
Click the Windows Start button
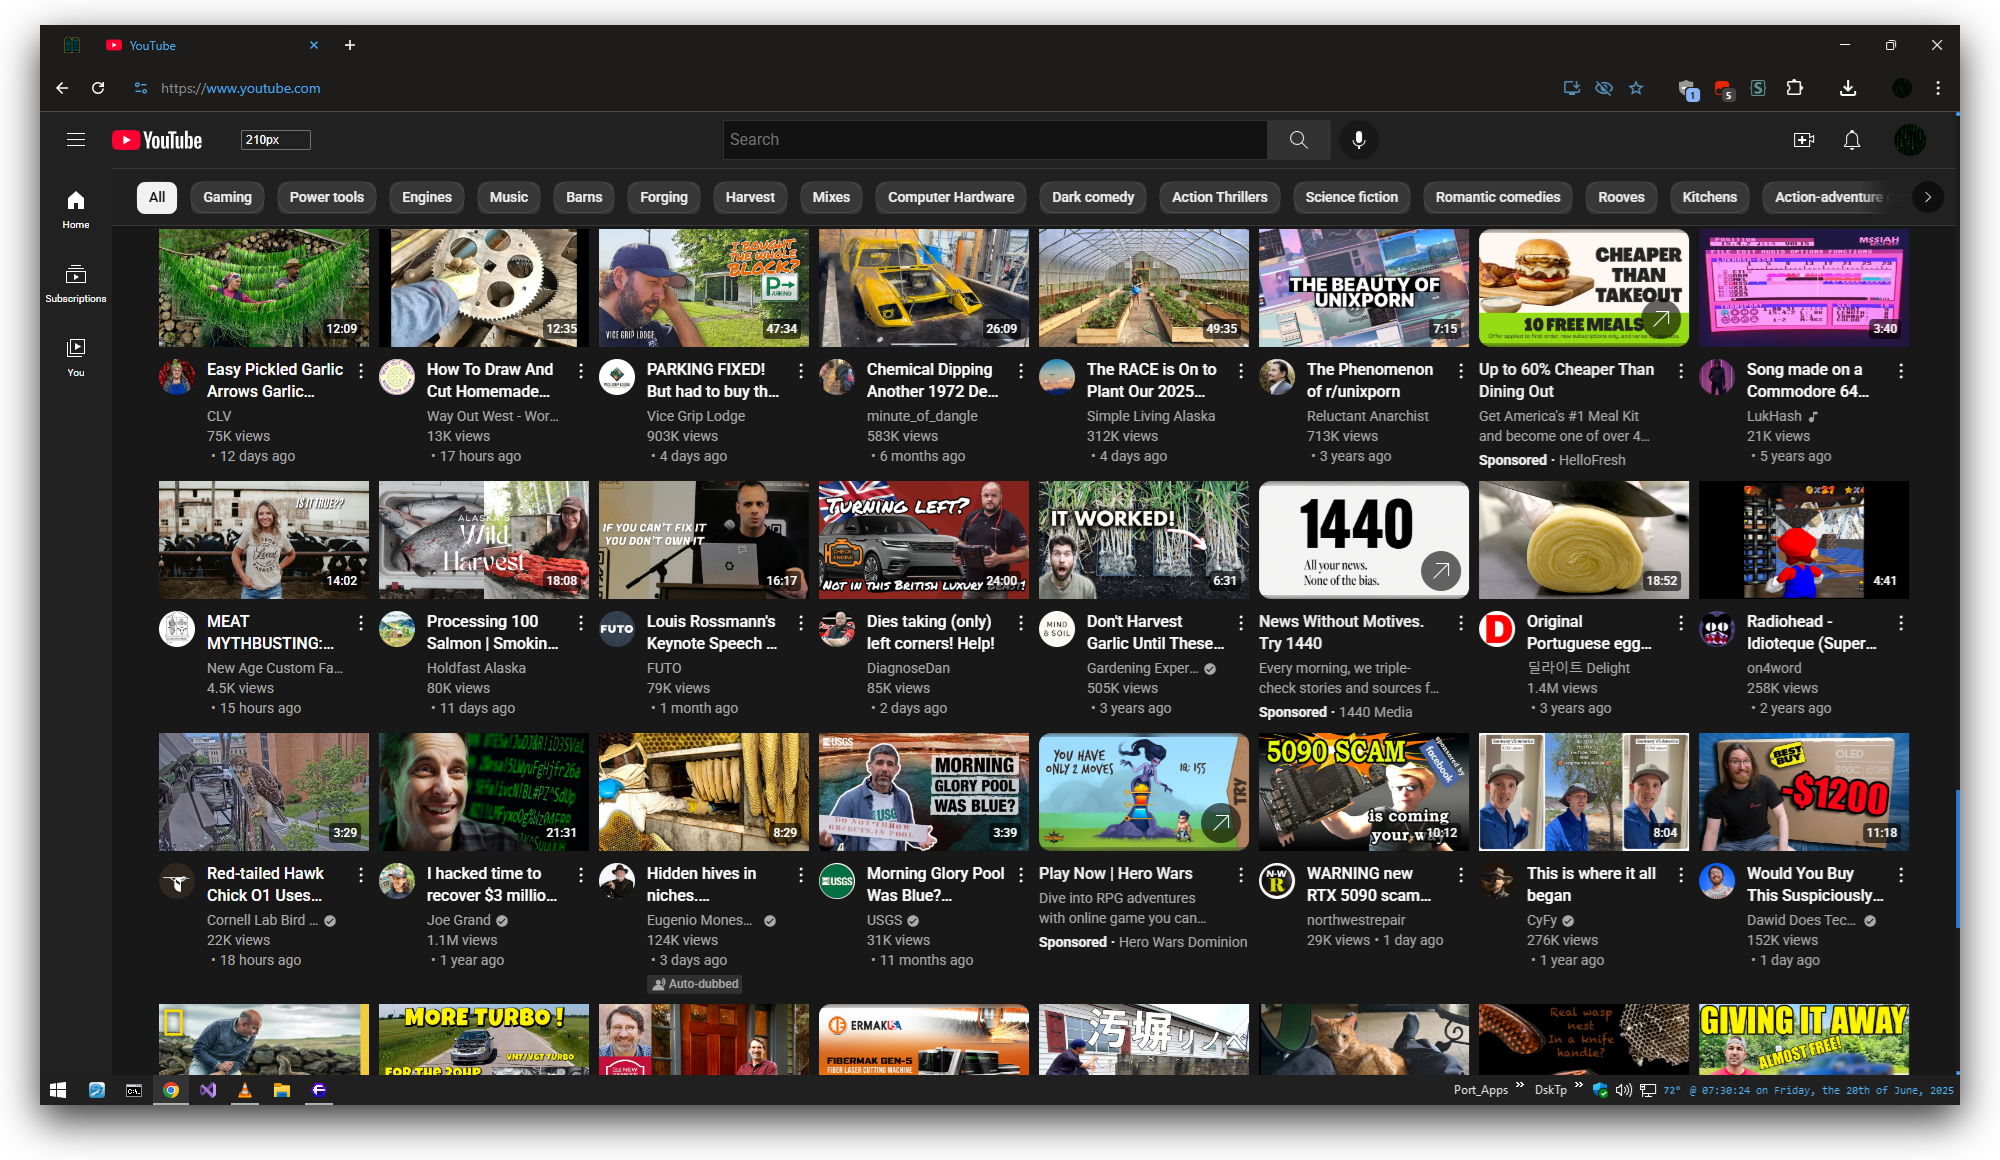coord(58,1090)
